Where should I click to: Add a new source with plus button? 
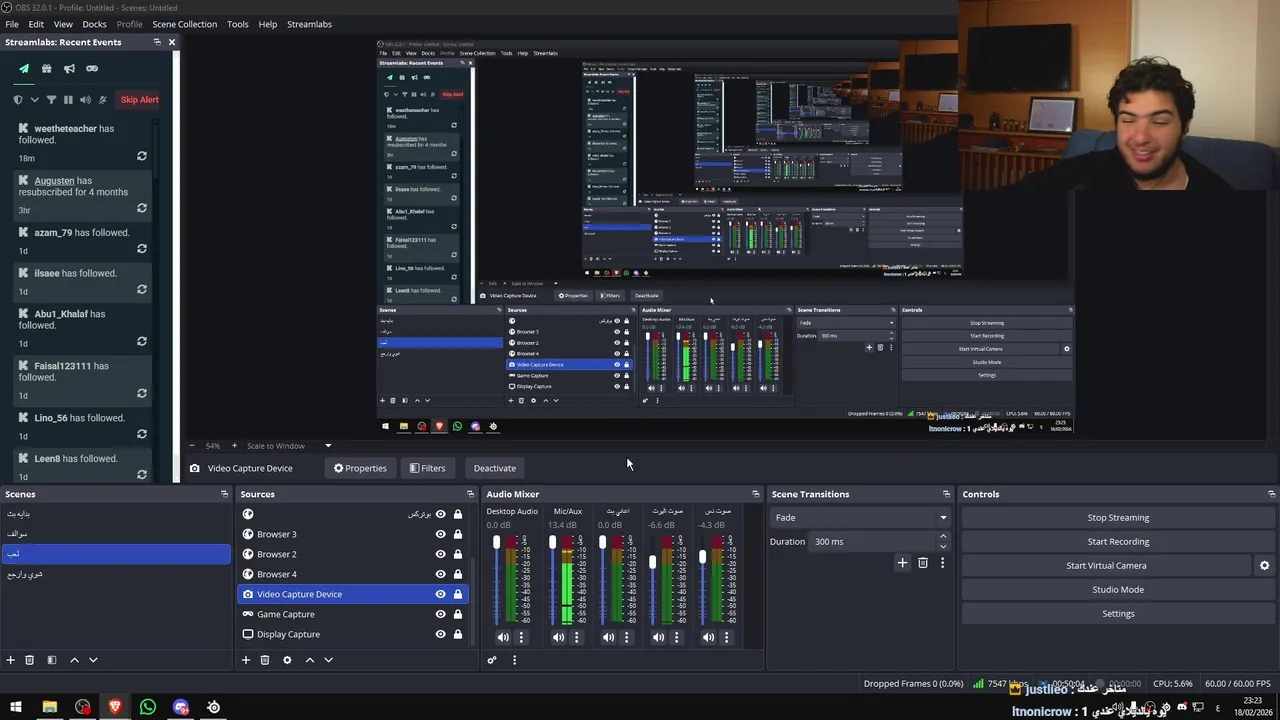246,660
